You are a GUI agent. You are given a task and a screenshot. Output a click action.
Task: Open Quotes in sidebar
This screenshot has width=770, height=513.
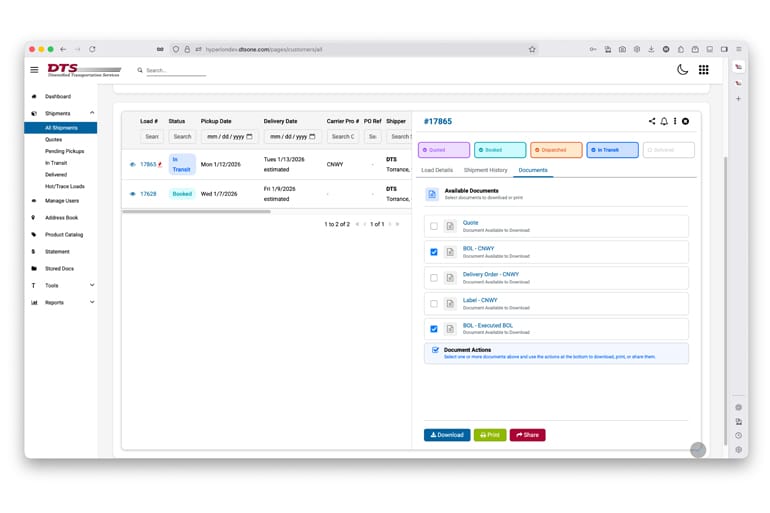[x=54, y=139]
